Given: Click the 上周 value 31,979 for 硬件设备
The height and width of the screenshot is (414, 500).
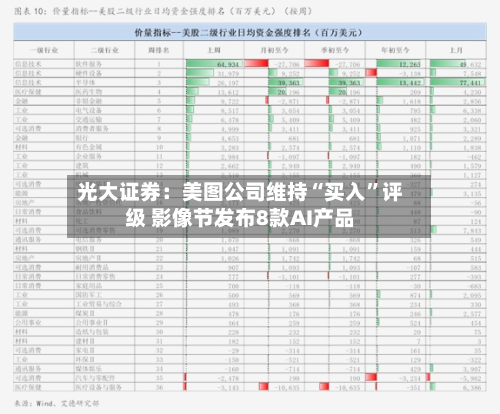Looking at the screenshot, I should pos(228,73).
